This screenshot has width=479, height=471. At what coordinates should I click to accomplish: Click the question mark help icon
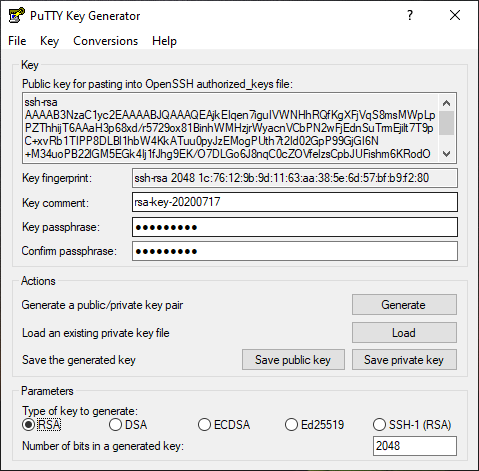(410, 15)
